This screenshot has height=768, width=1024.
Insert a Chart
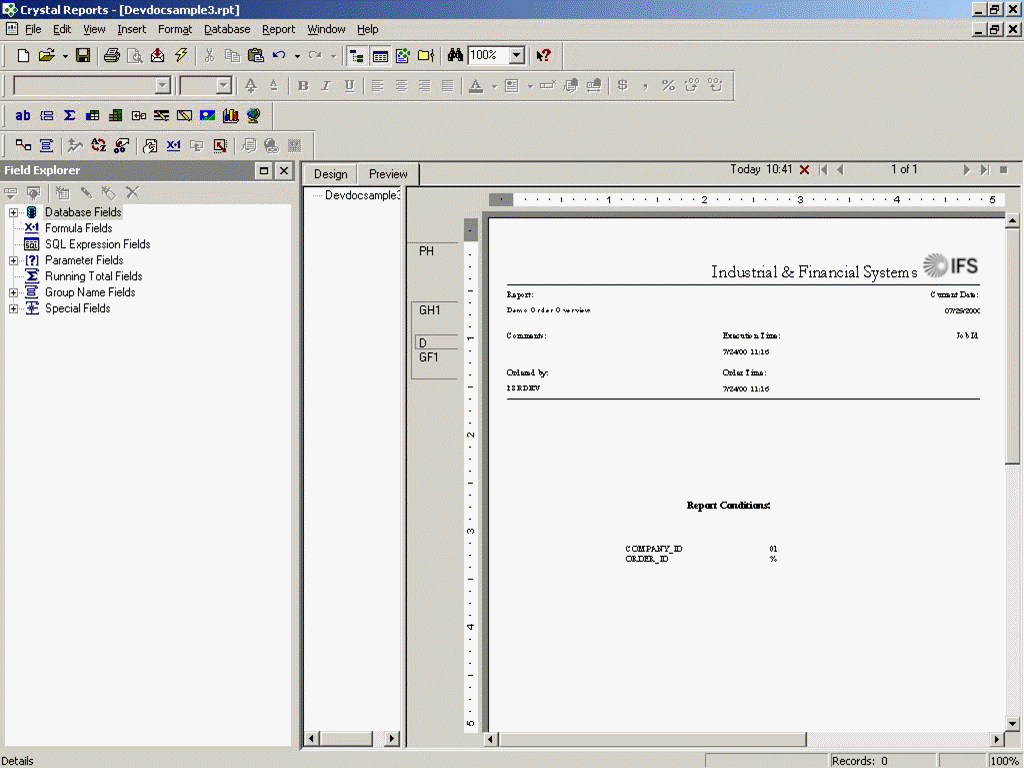point(230,115)
